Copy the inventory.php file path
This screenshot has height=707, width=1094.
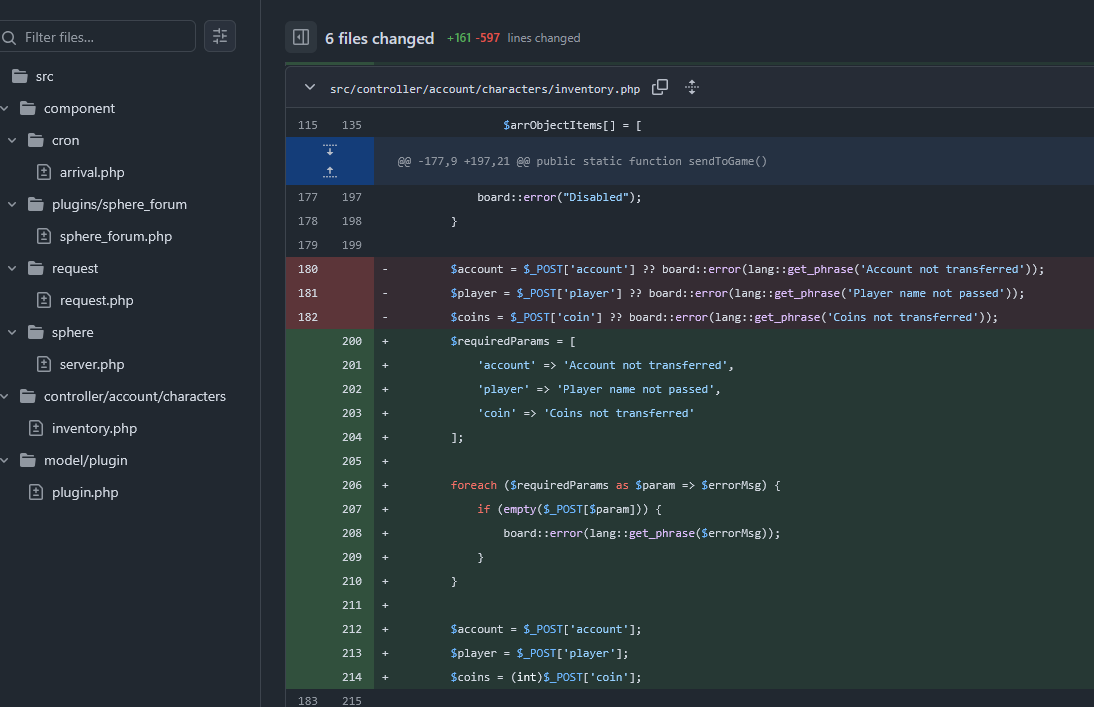pos(659,87)
